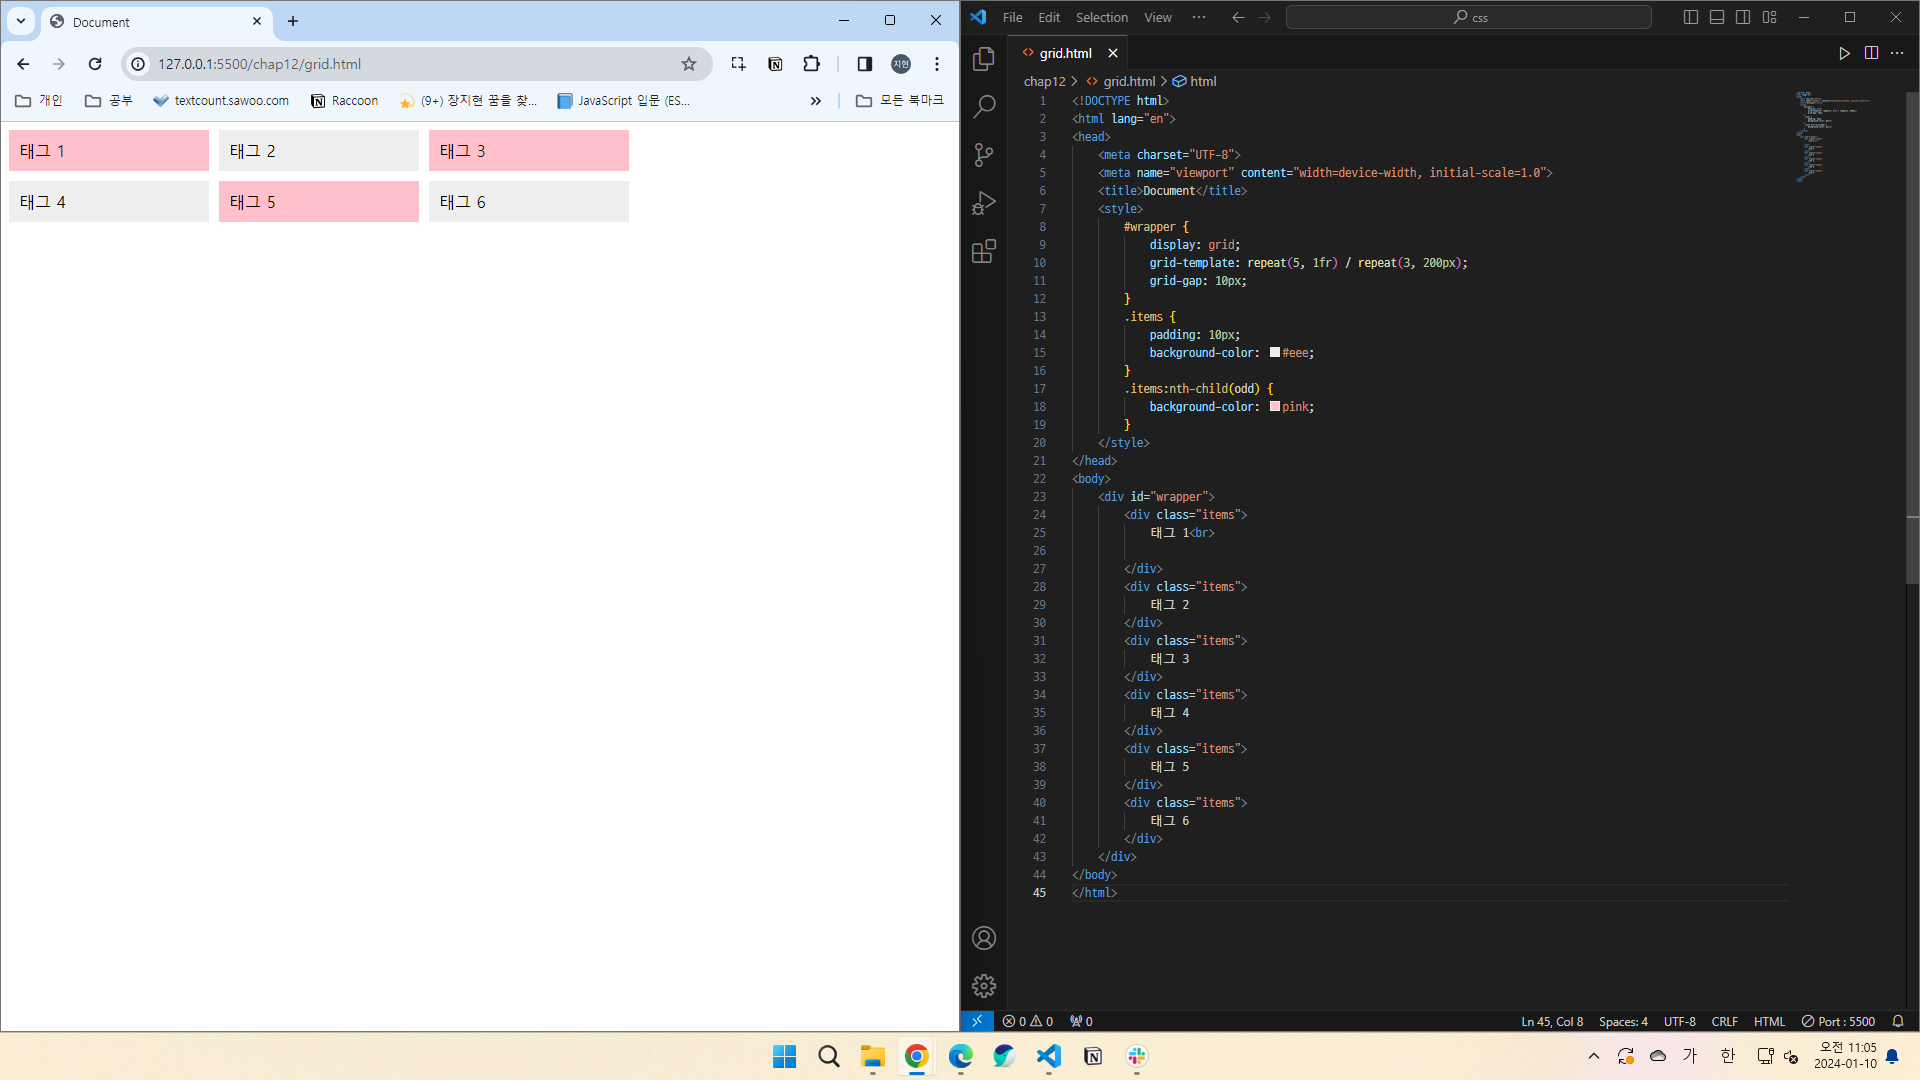The image size is (1920, 1080).
Task: Open the editor More Actions menu
Action: (x=1897, y=53)
